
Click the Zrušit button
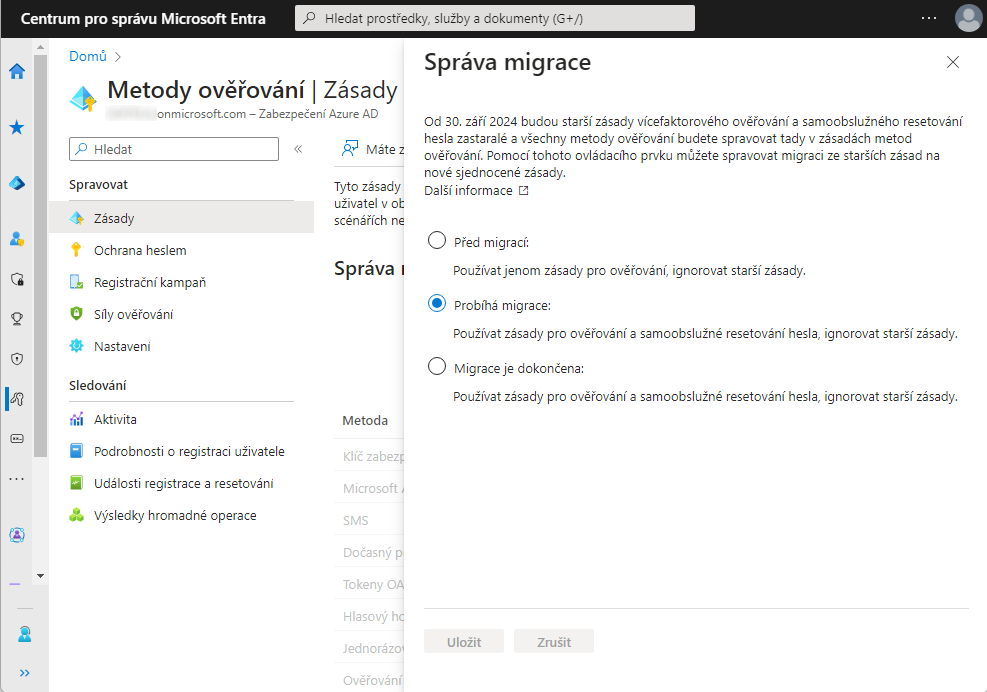click(x=554, y=642)
